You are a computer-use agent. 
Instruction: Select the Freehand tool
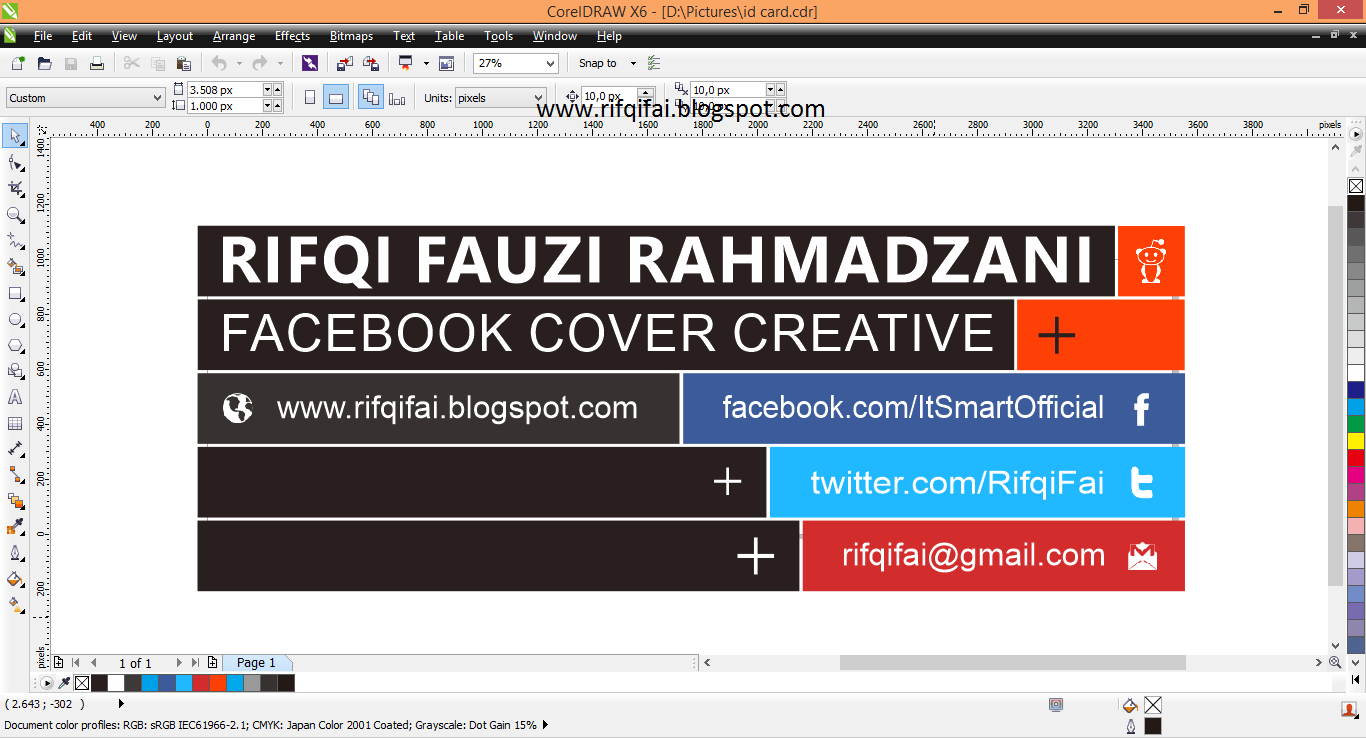pyautogui.click(x=15, y=241)
